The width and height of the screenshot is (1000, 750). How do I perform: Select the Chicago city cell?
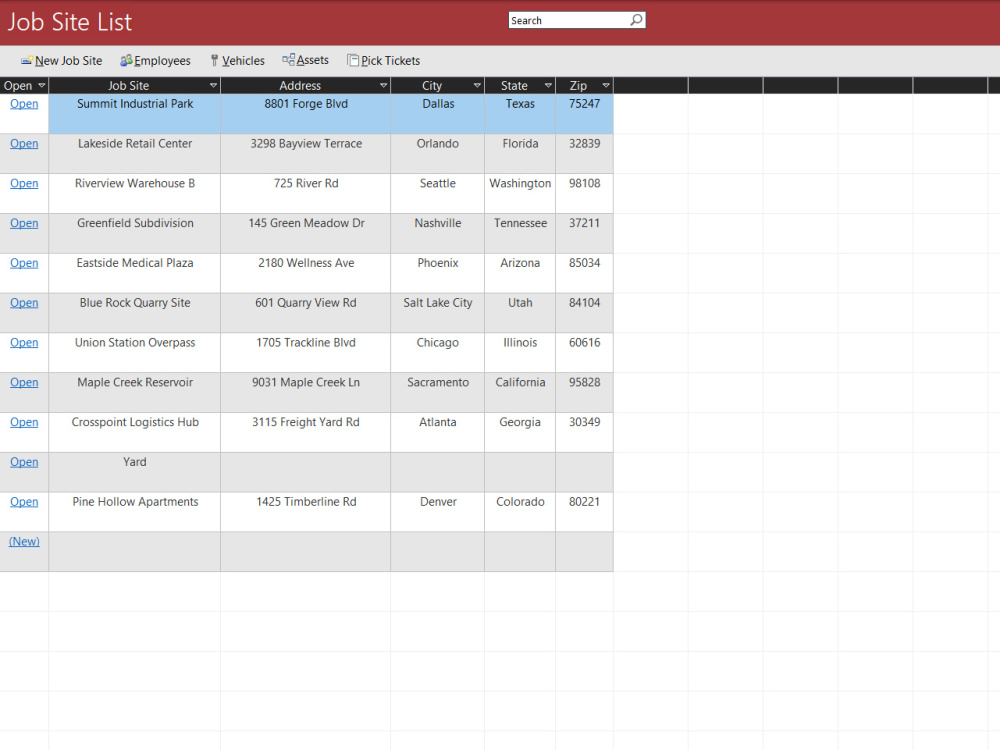pos(438,353)
